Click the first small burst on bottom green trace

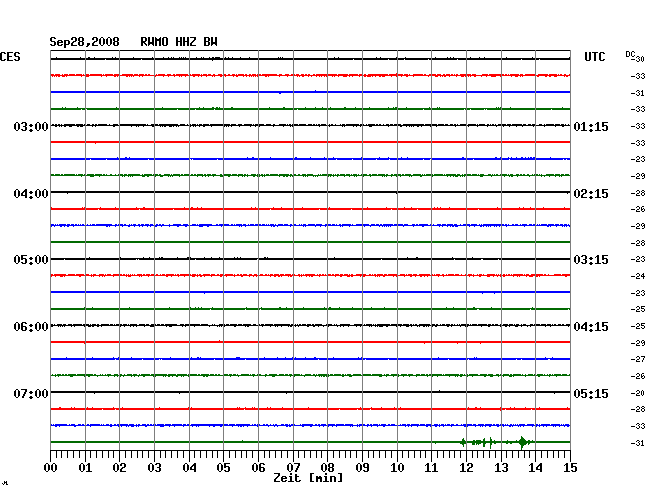point(463,442)
